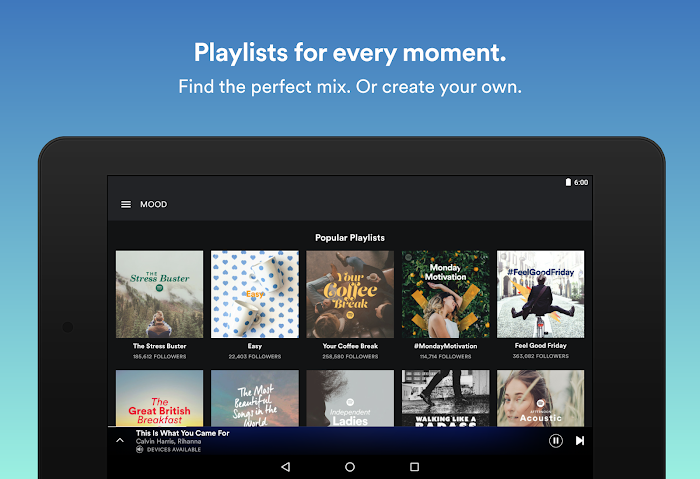700x479 pixels.
Task: Pause the currently playing song
Action: click(x=556, y=440)
